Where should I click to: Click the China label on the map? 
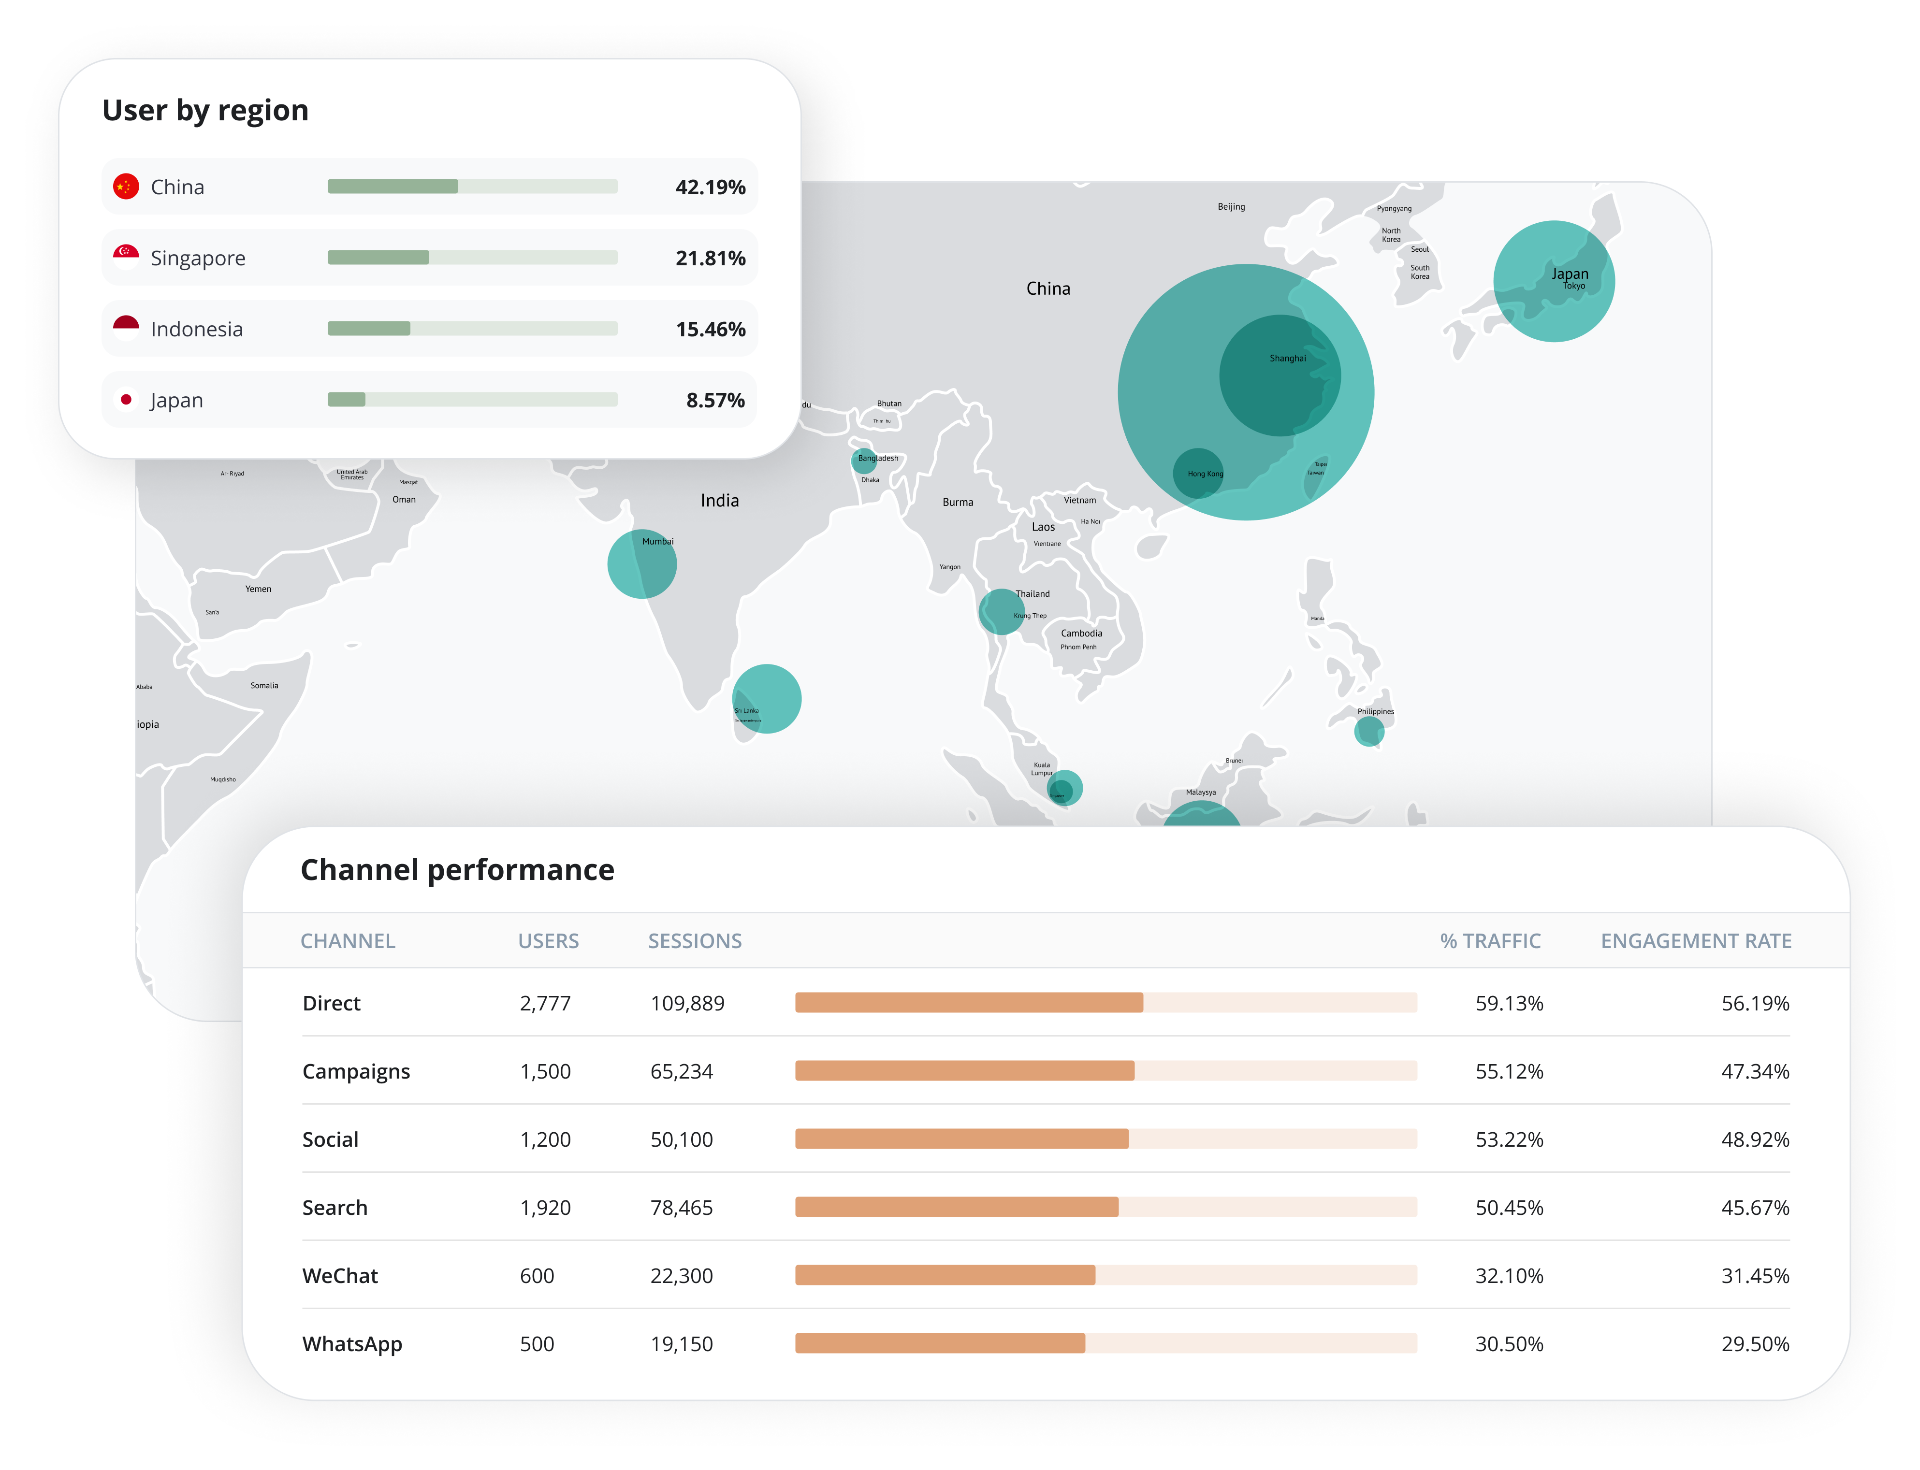(x=1048, y=288)
